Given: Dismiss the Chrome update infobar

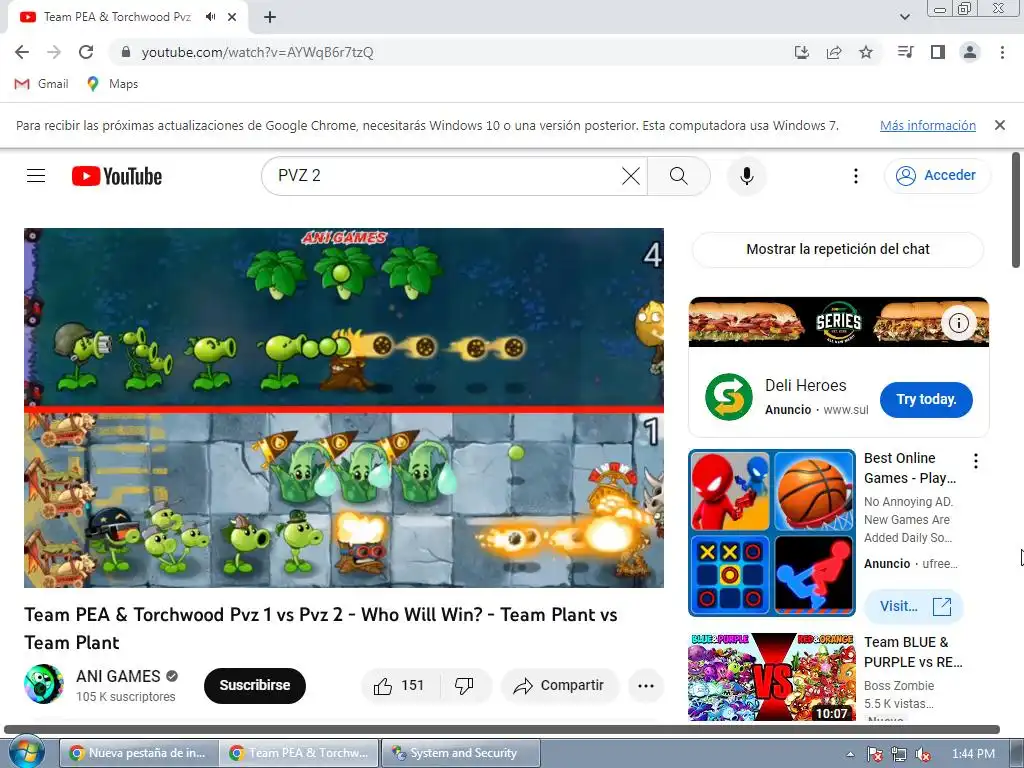Looking at the screenshot, I should pos(1000,125).
